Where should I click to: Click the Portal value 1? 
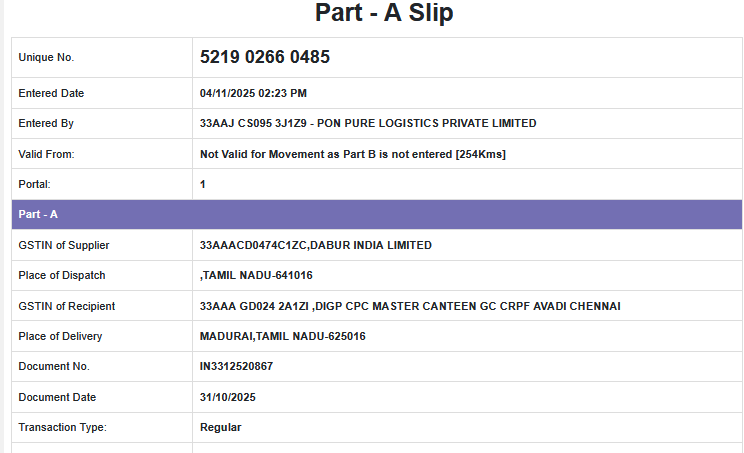point(203,184)
